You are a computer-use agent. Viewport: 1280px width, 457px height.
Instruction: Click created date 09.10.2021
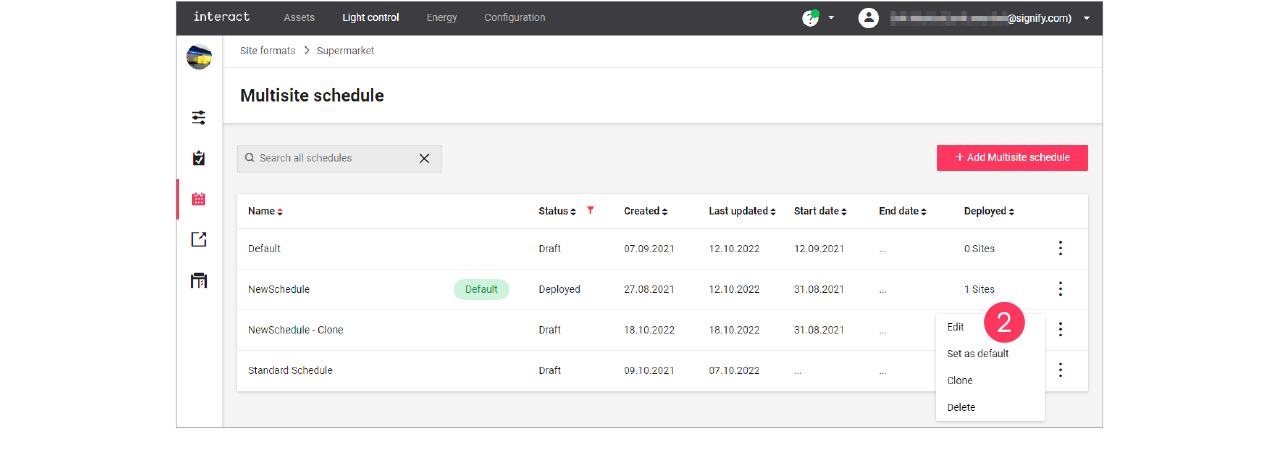click(649, 371)
